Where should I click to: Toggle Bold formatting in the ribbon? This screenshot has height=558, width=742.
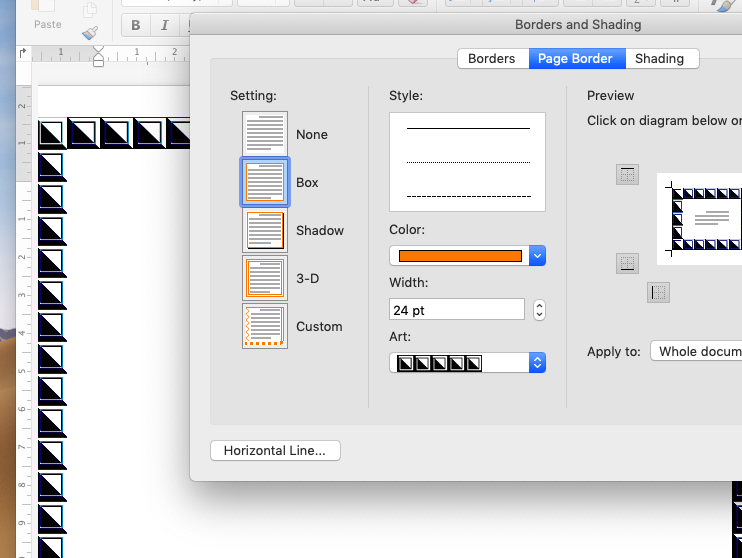[x=136, y=25]
